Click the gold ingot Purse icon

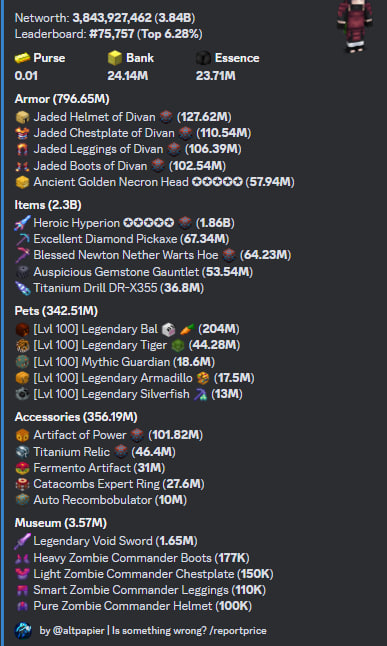[x=22, y=58]
